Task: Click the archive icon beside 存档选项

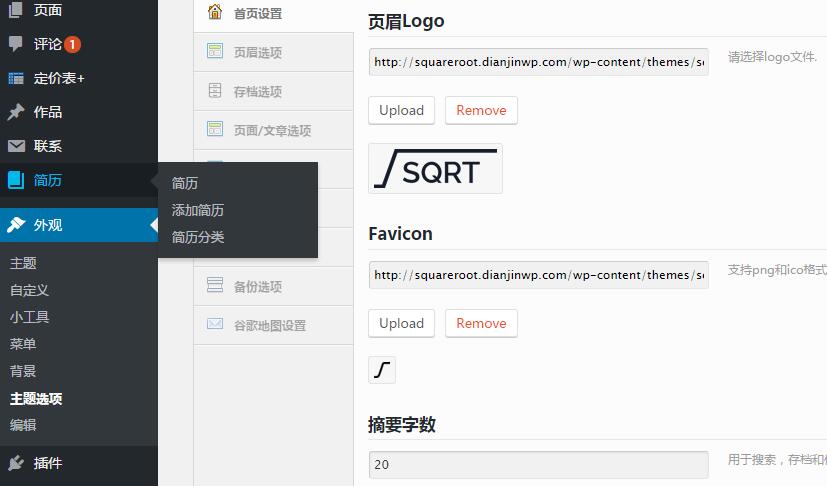Action: [215, 90]
